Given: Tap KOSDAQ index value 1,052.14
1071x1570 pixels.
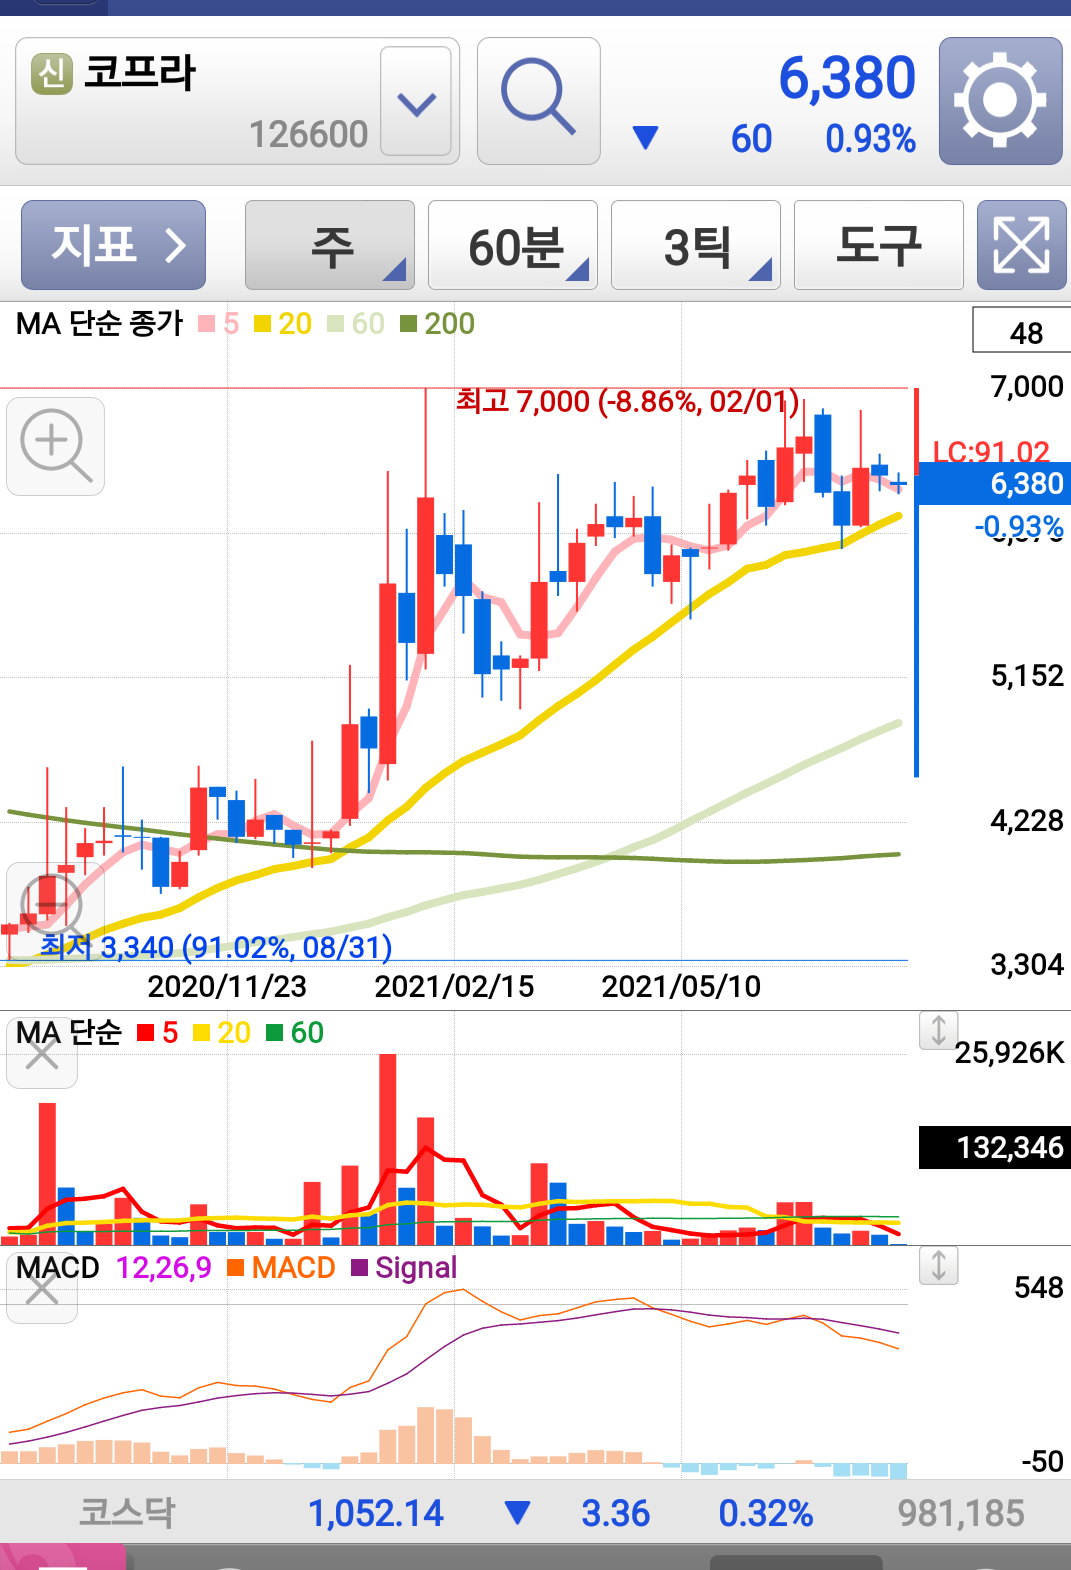Looking at the screenshot, I should 376,1514.
